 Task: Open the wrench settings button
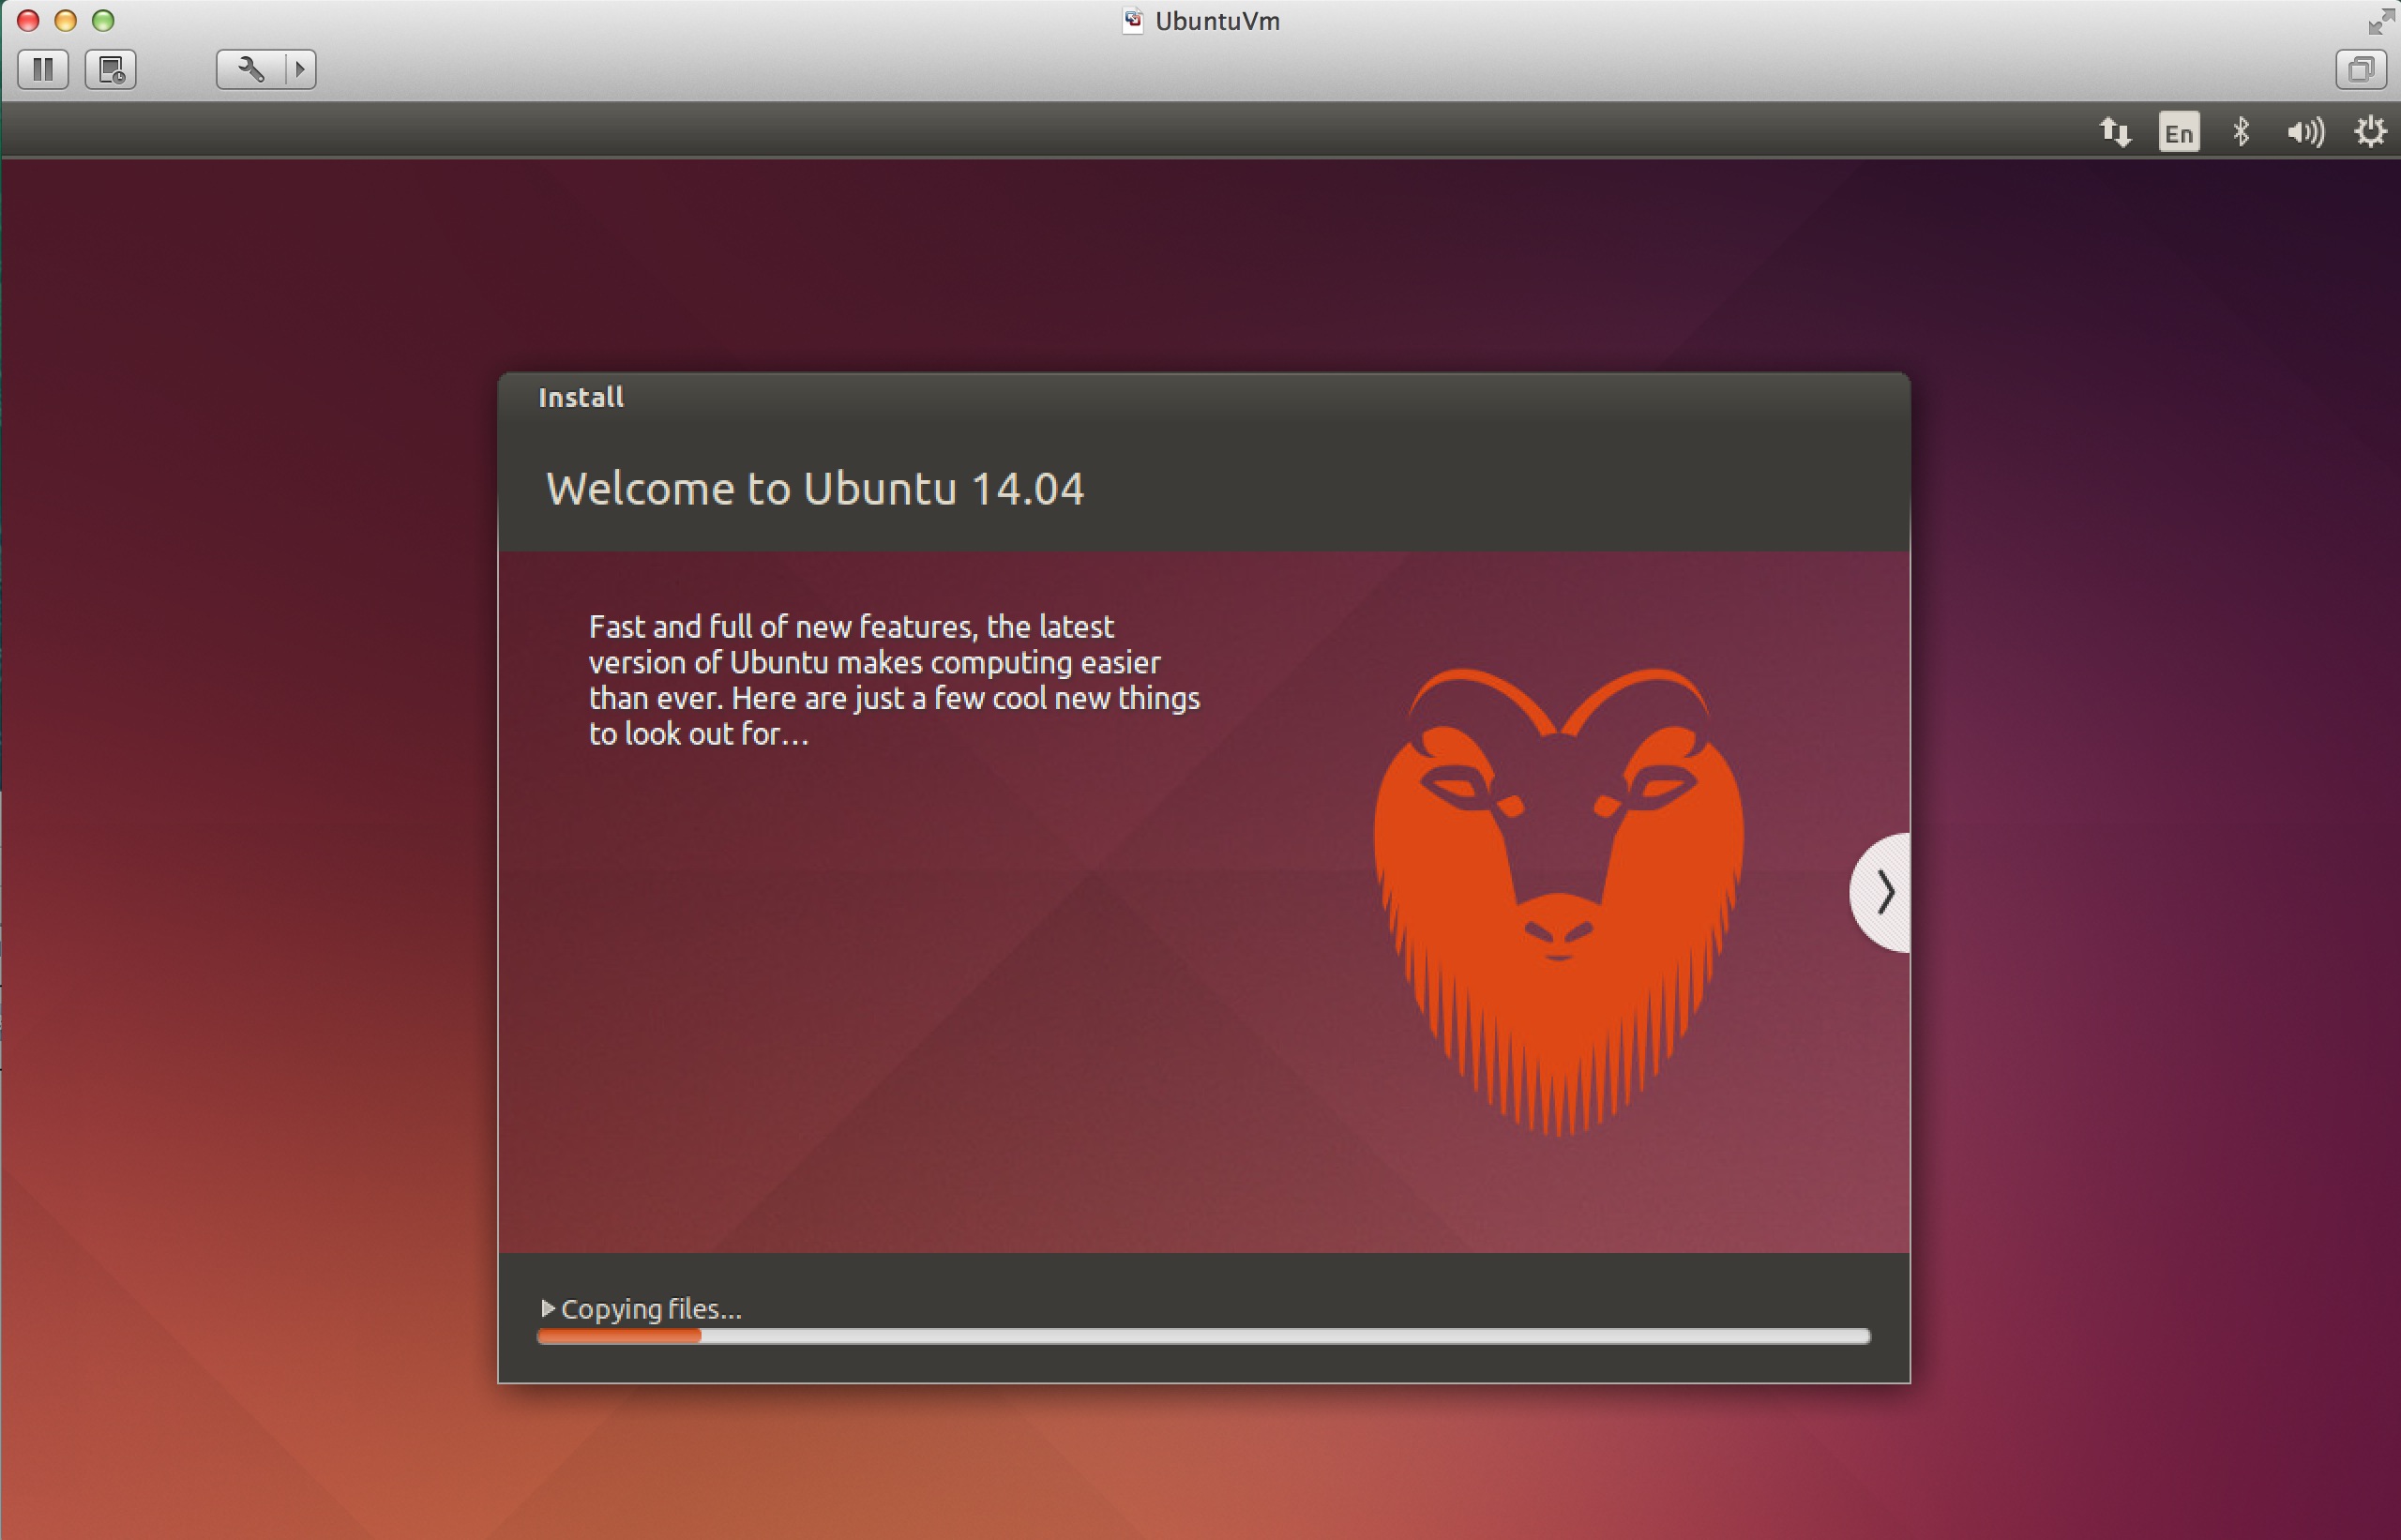250,69
